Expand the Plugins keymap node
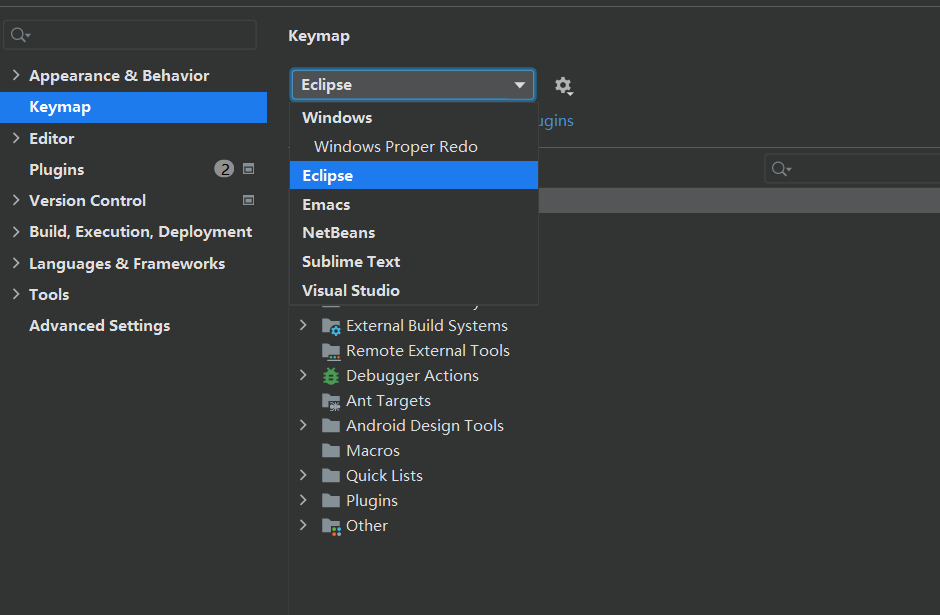Image resolution: width=940 pixels, height=615 pixels. 303,500
